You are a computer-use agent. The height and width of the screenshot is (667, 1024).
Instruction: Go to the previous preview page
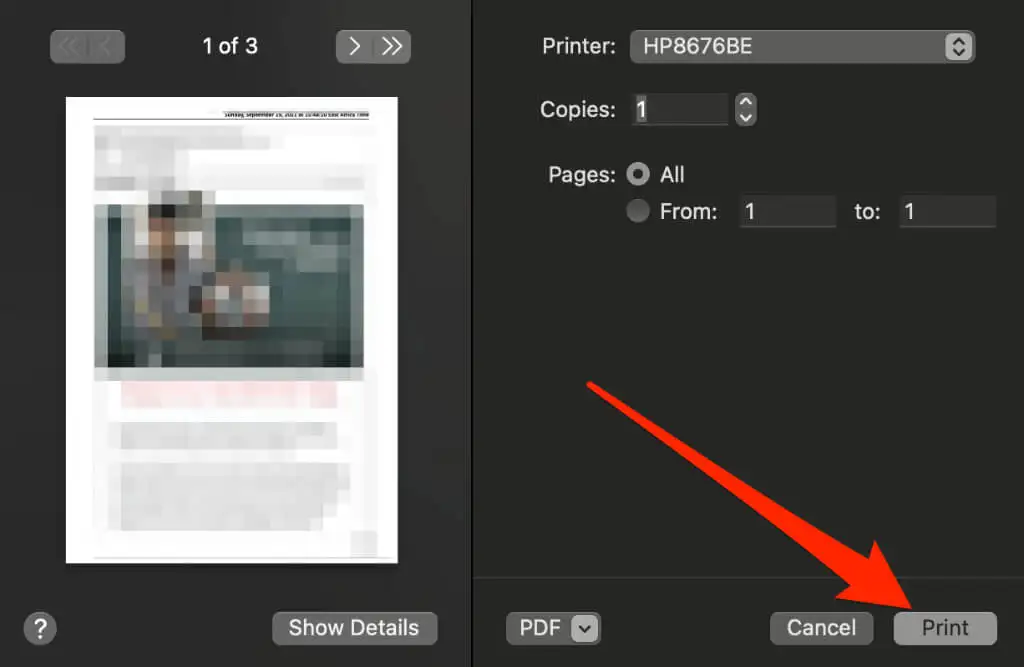[105, 46]
